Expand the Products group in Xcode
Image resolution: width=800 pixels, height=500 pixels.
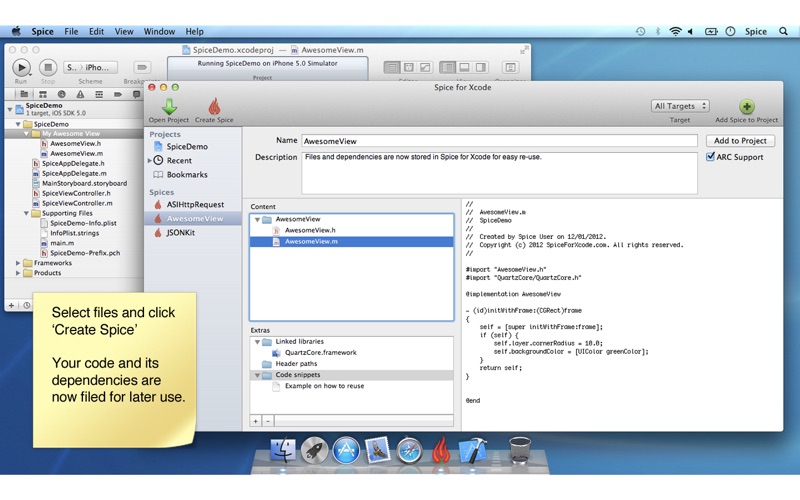click(x=18, y=273)
